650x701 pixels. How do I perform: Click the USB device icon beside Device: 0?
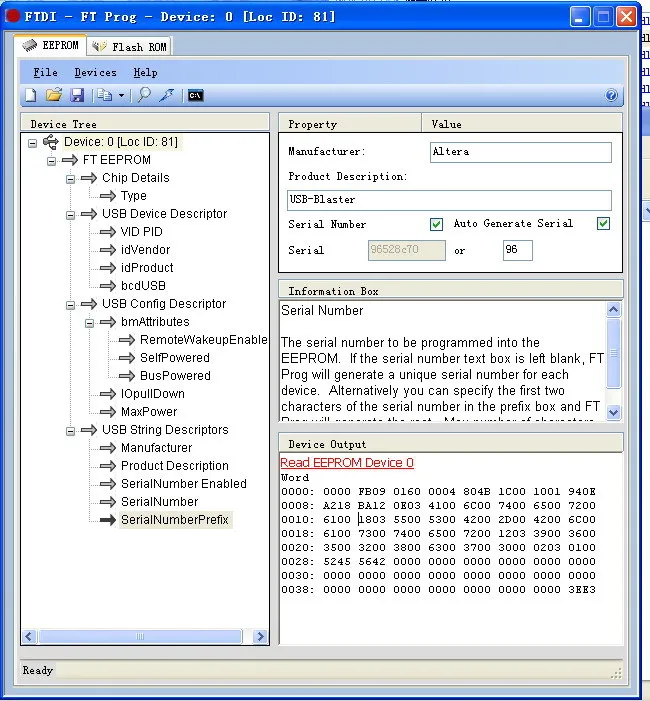[x=51, y=142]
